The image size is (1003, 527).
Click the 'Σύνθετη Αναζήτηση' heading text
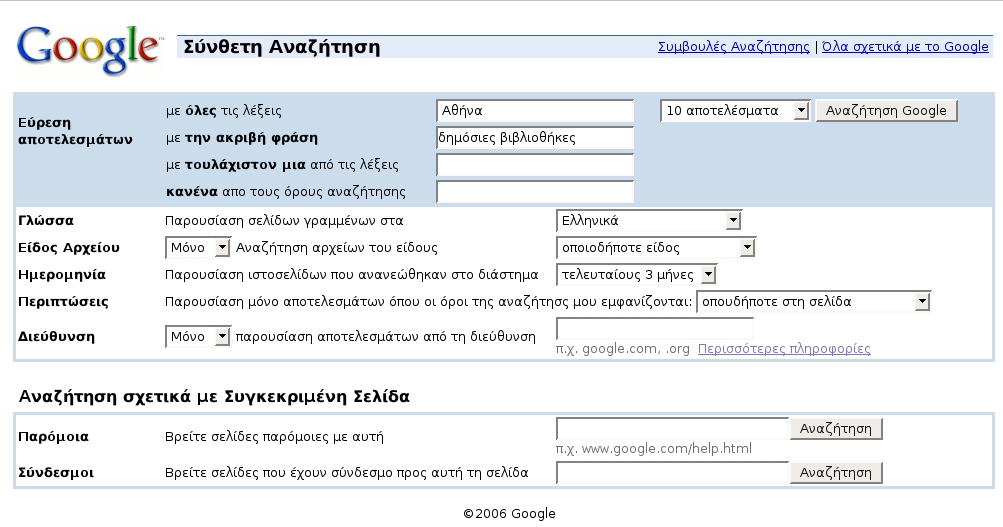[281, 47]
